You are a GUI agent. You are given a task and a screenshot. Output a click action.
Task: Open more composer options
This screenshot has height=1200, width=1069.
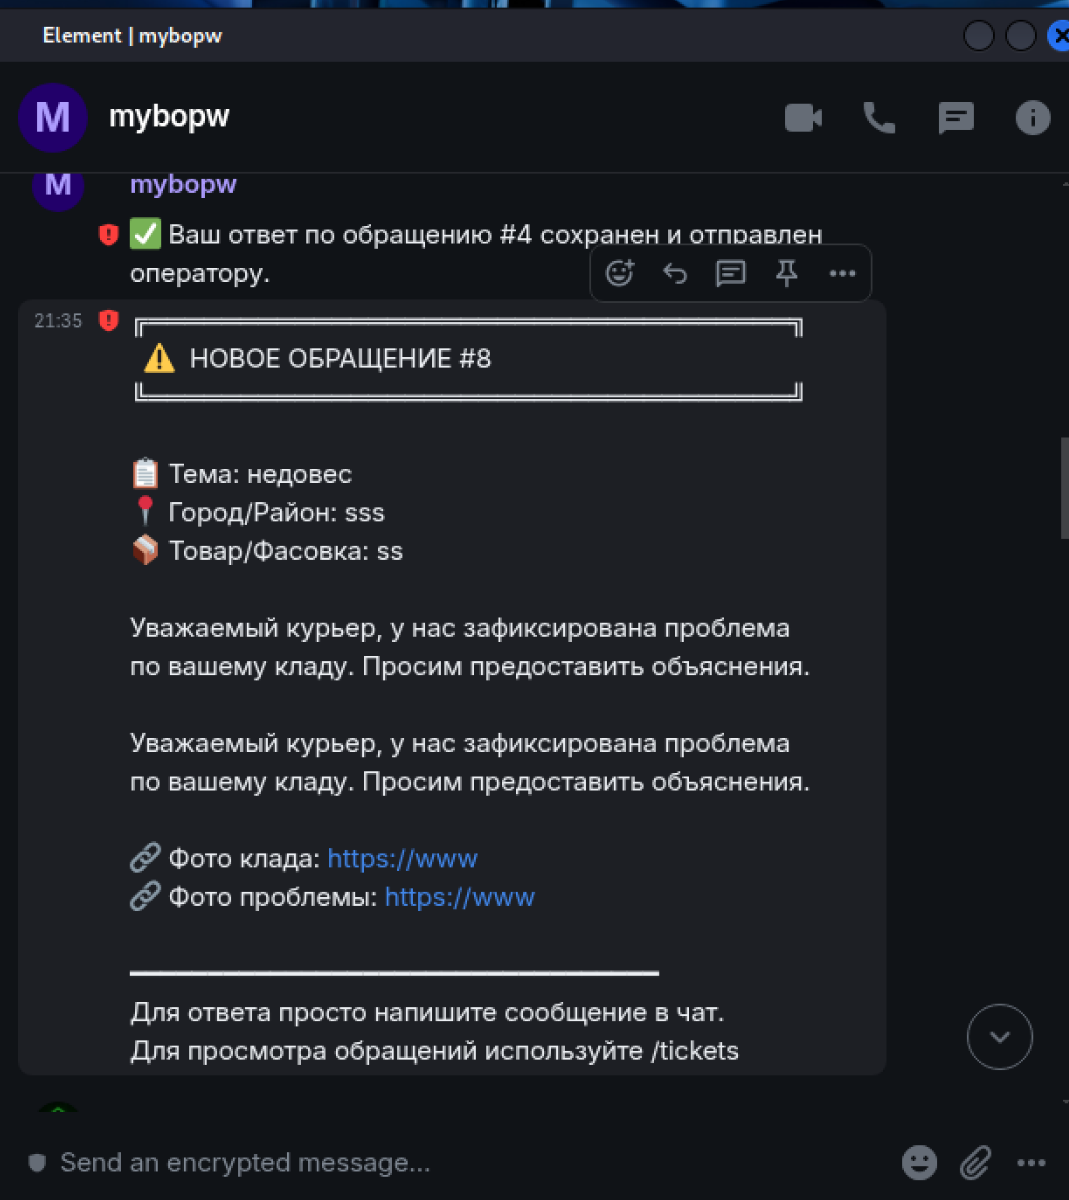(1031, 1162)
